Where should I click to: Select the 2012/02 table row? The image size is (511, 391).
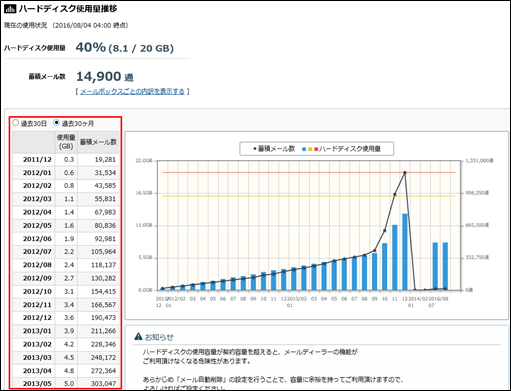(x=66, y=186)
